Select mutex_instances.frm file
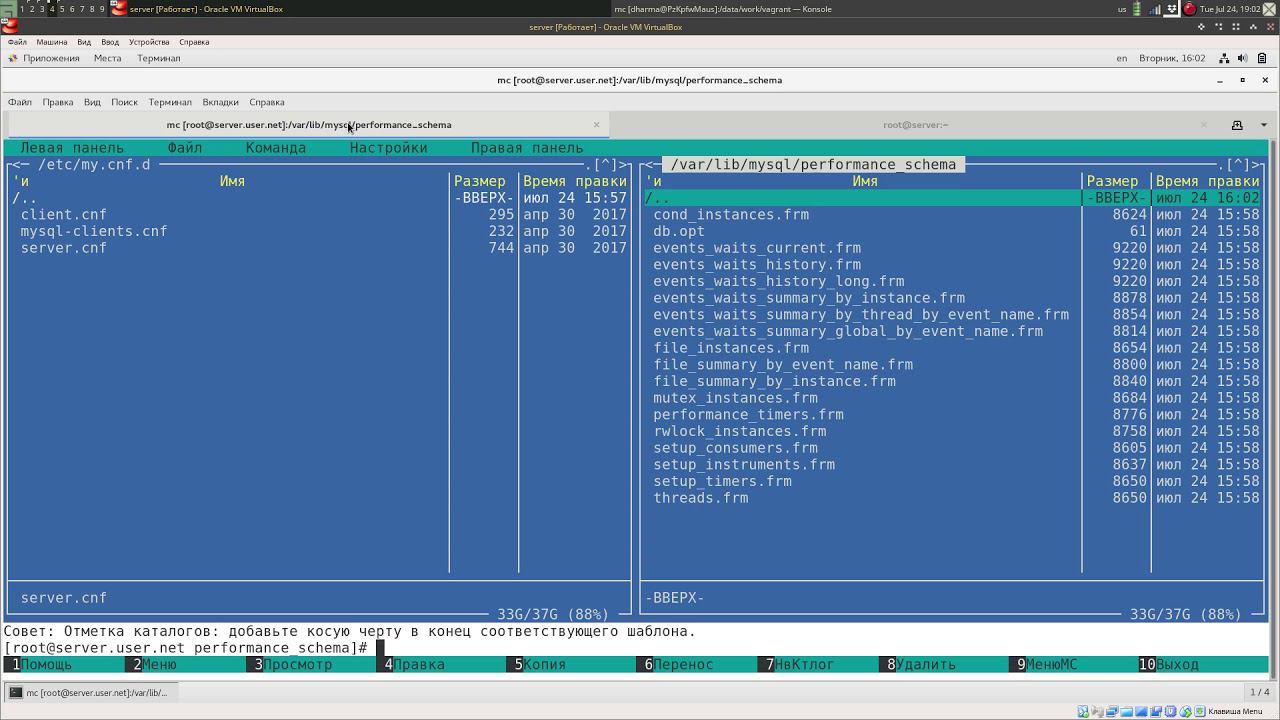Screen dimensions: 1280x720 click(x=735, y=398)
